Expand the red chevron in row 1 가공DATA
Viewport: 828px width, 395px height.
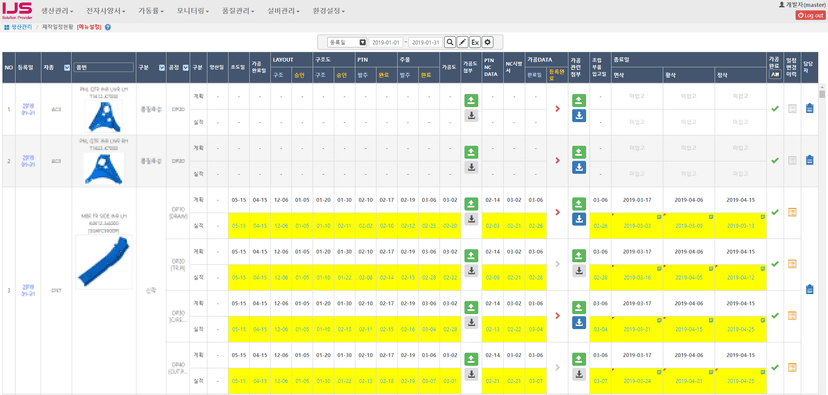tap(558, 108)
